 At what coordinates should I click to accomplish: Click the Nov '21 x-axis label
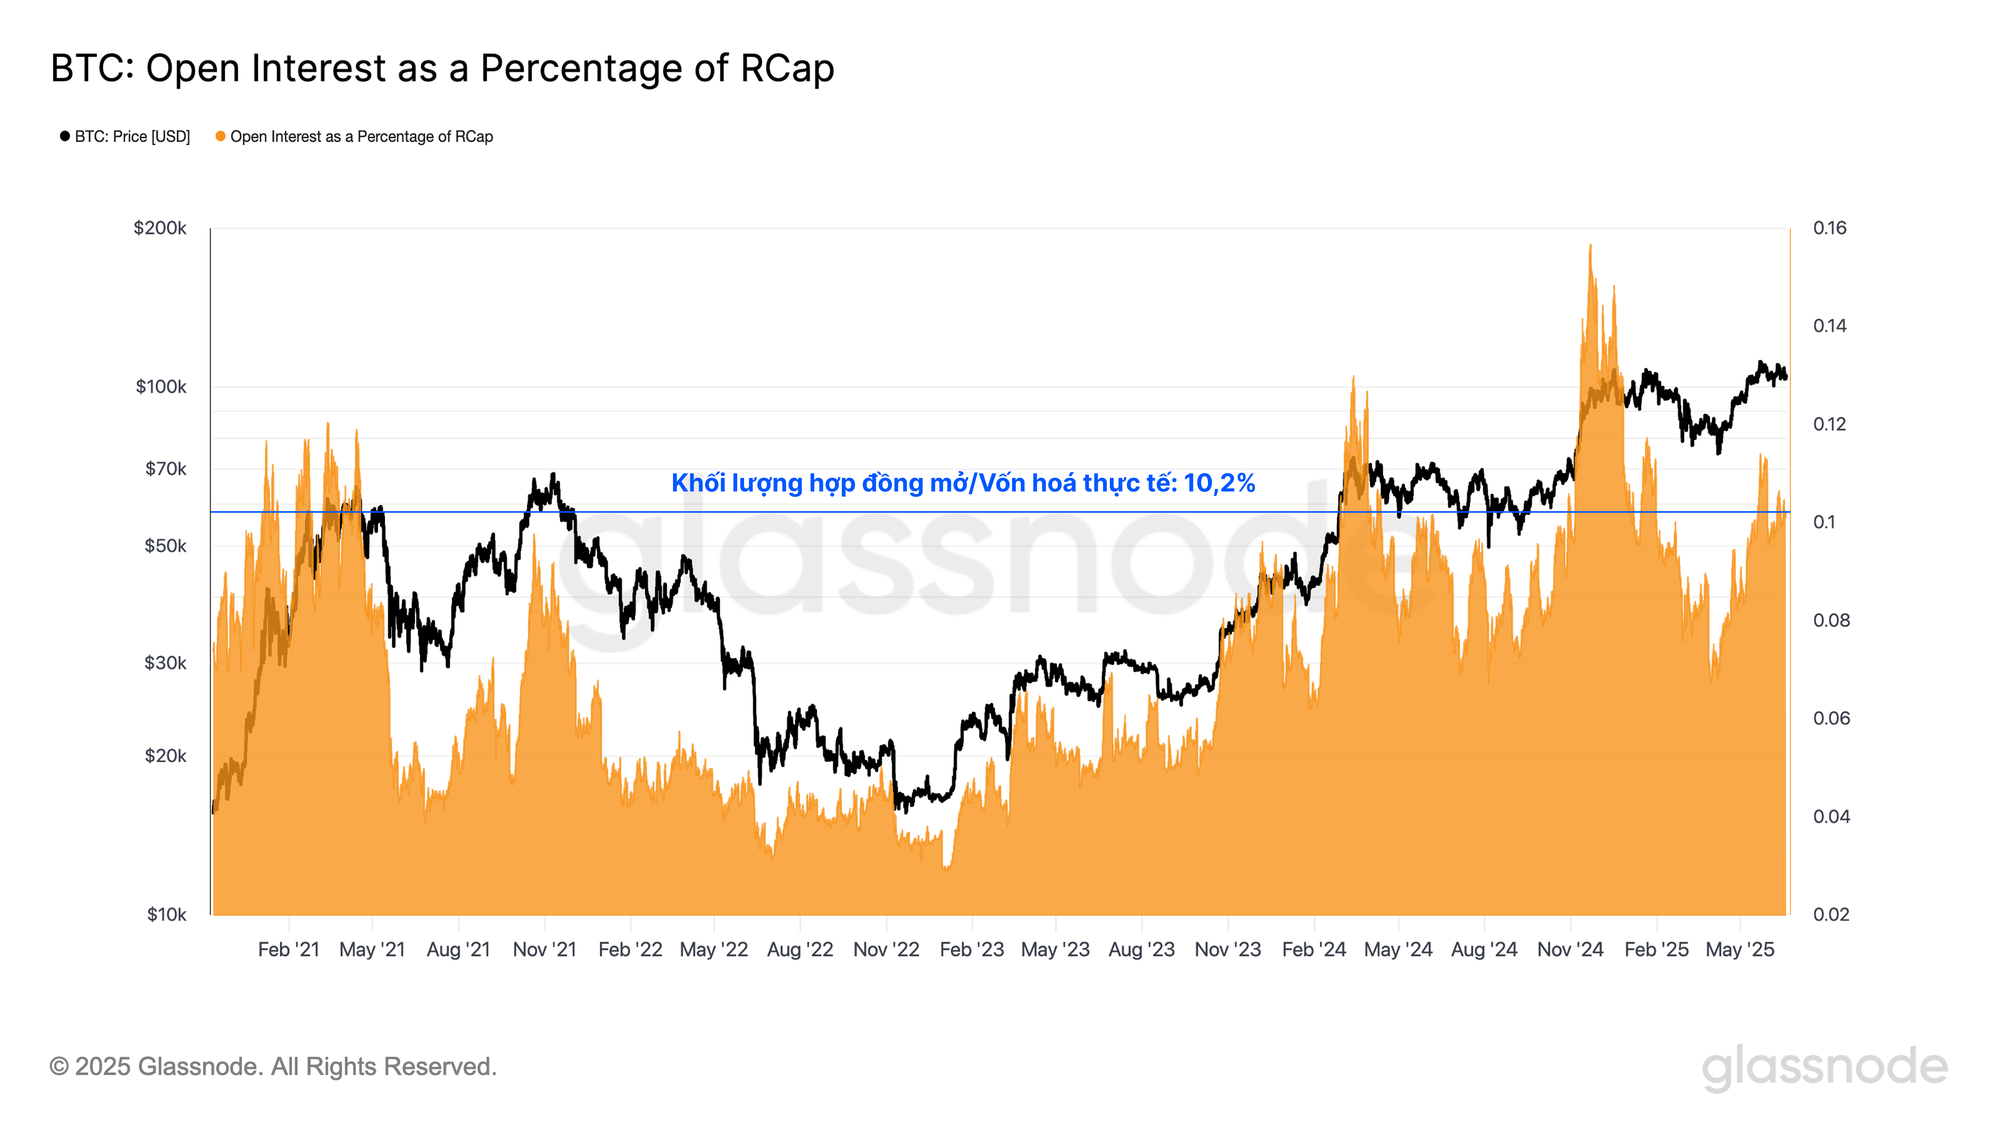pos(544,949)
